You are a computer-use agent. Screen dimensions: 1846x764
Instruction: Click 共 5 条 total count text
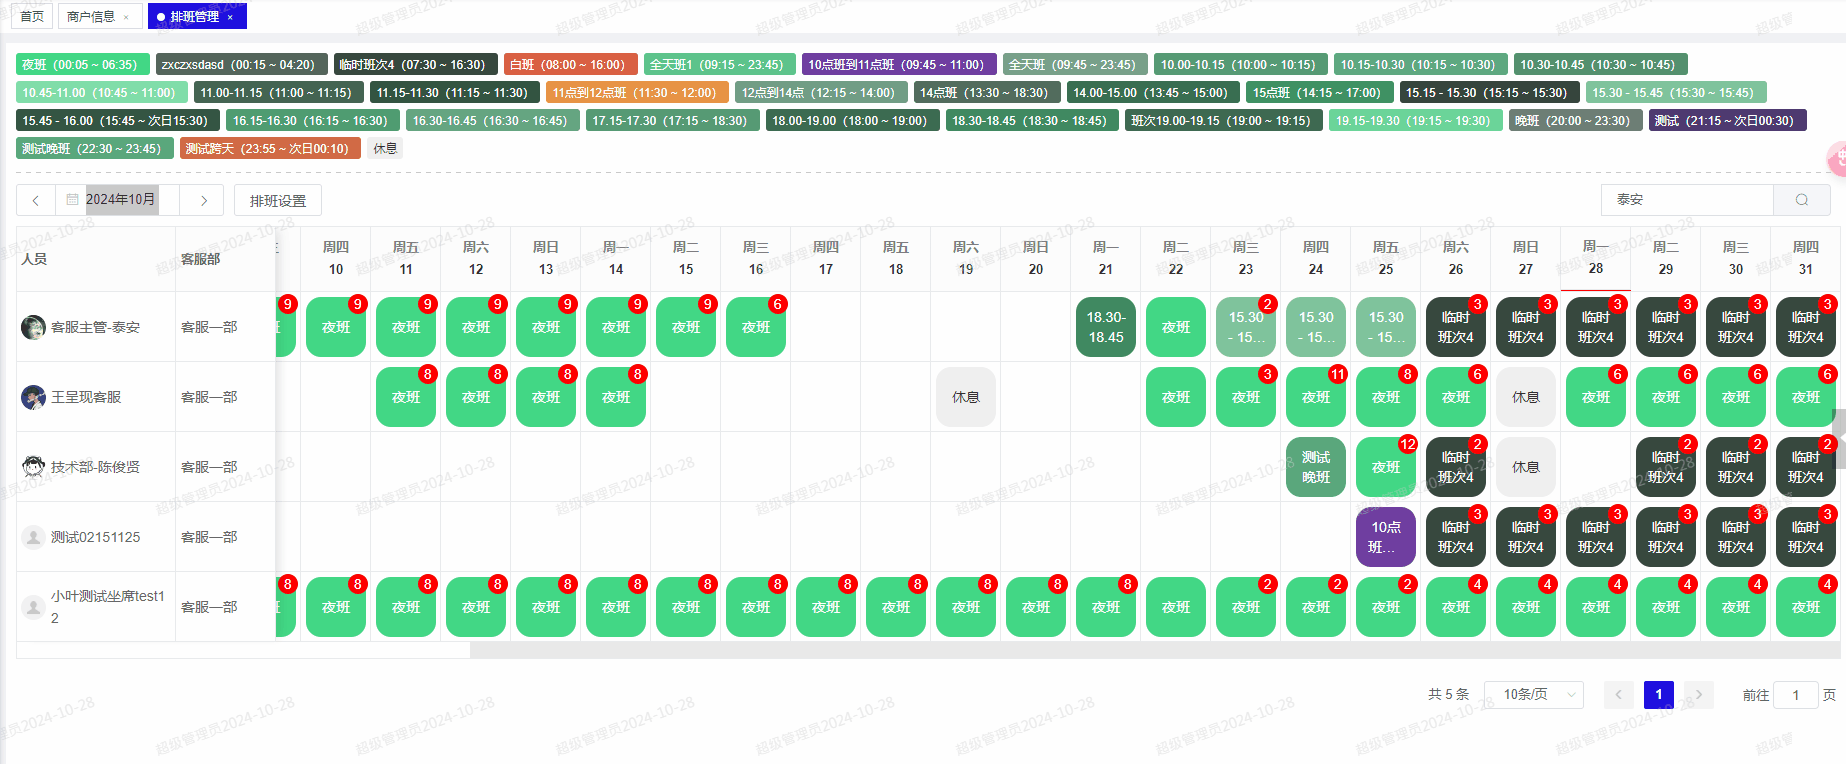1449,694
